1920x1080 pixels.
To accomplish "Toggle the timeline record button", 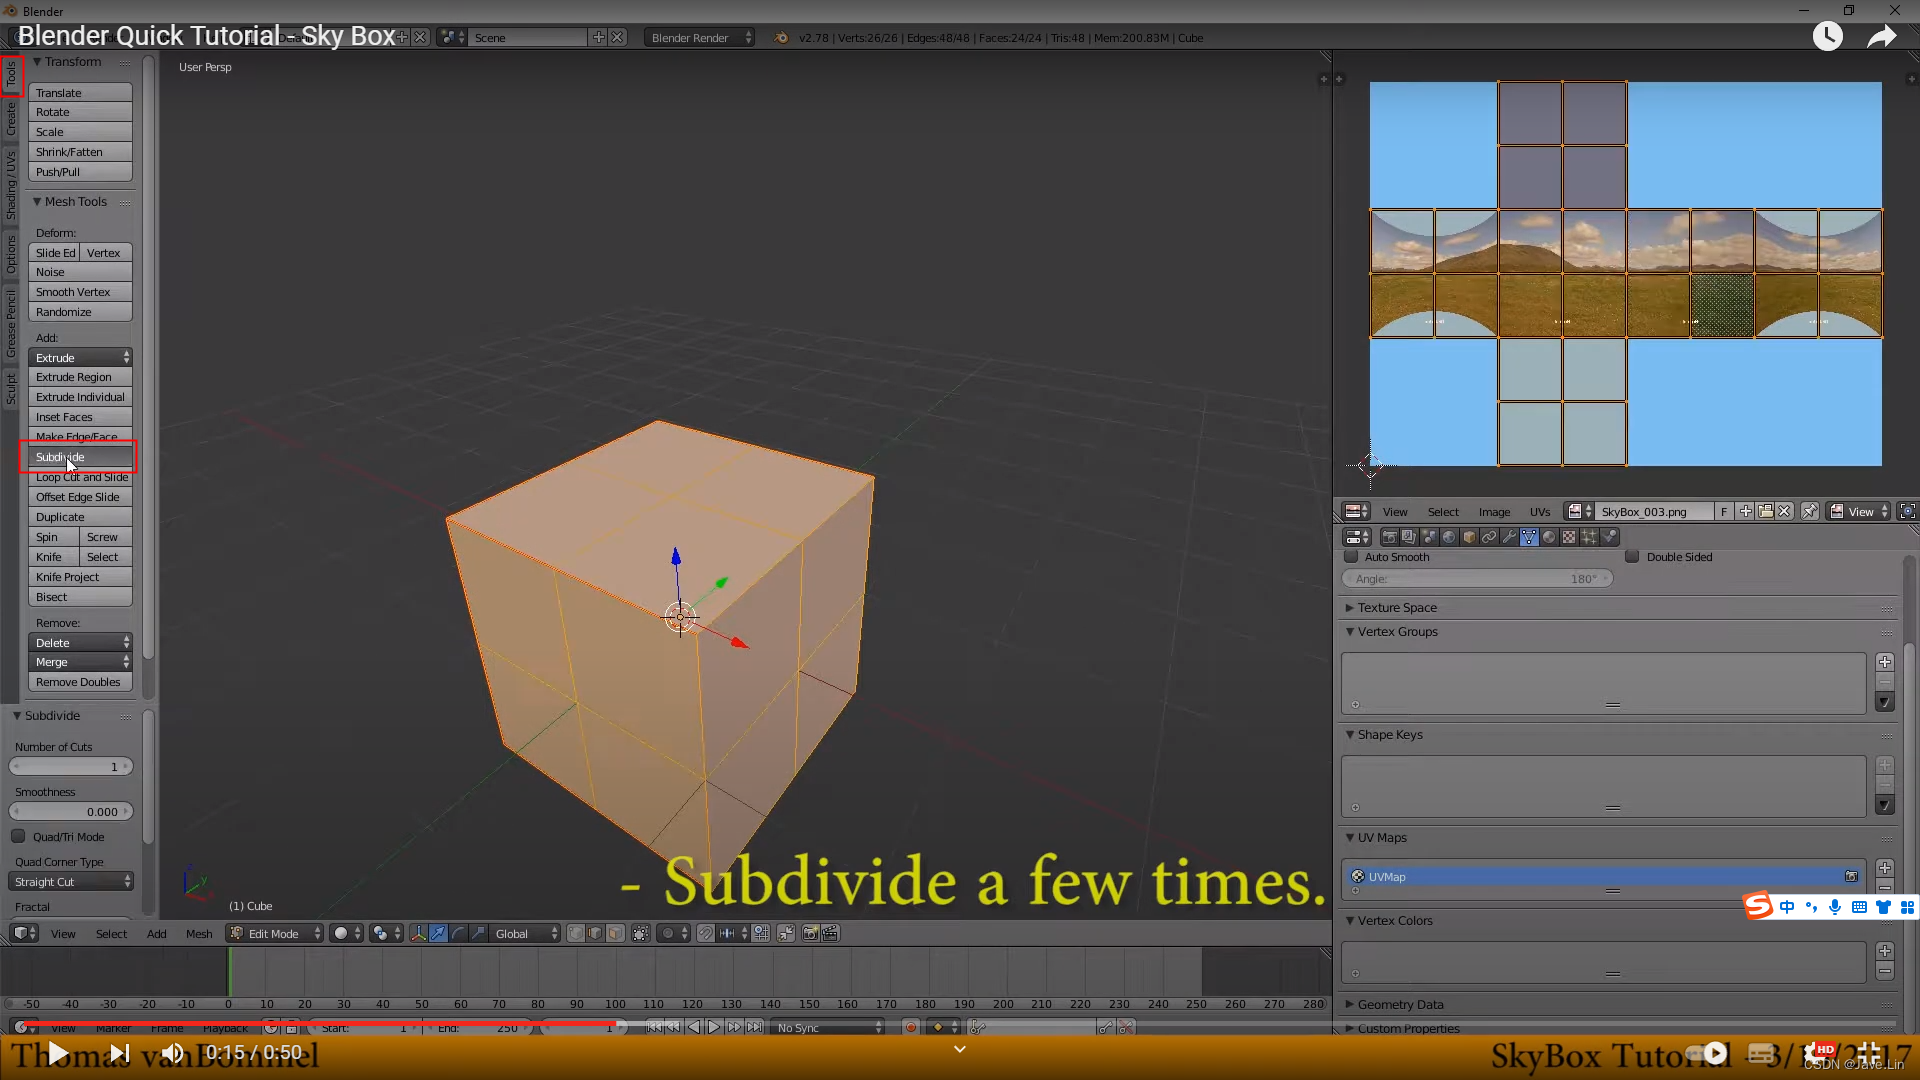I will click(x=911, y=1027).
